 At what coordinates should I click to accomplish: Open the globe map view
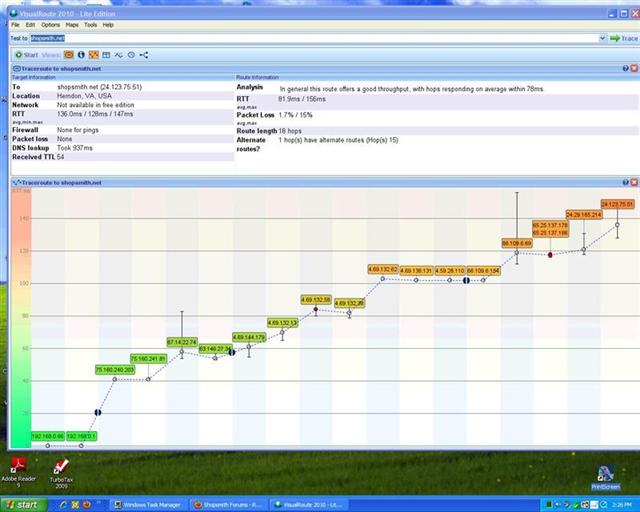[x=81, y=55]
